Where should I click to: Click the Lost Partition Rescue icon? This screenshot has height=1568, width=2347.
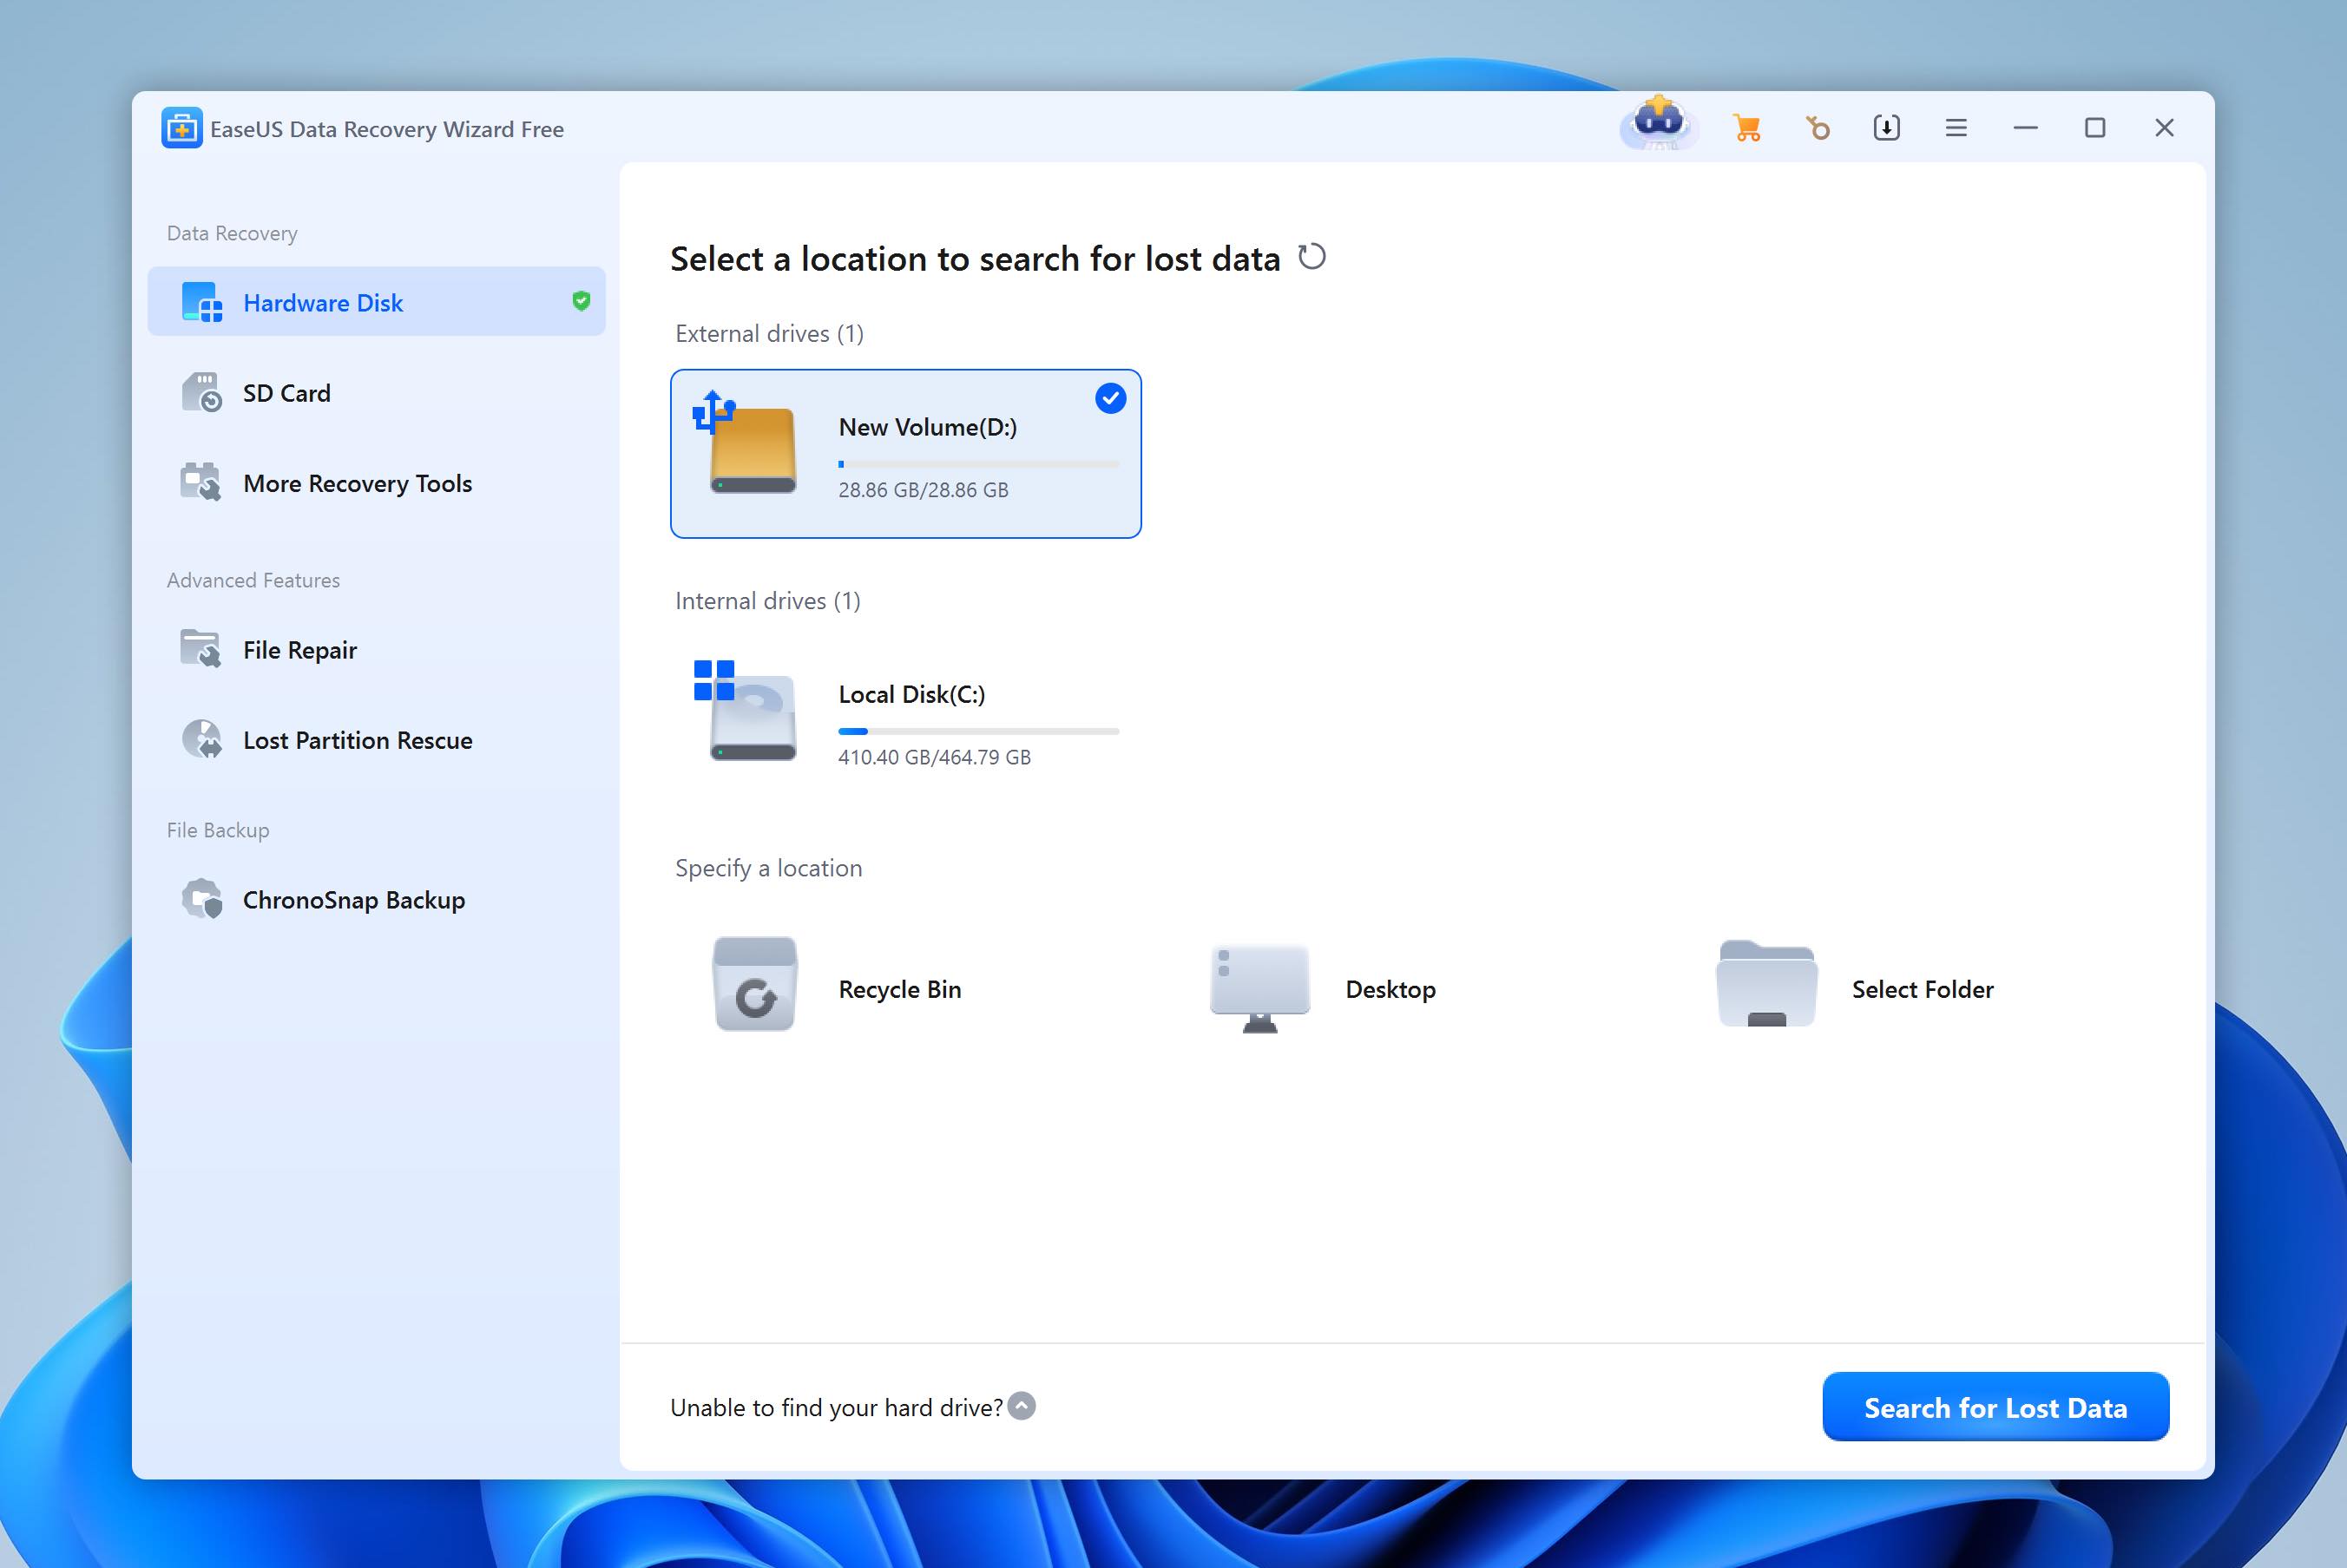point(202,739)
